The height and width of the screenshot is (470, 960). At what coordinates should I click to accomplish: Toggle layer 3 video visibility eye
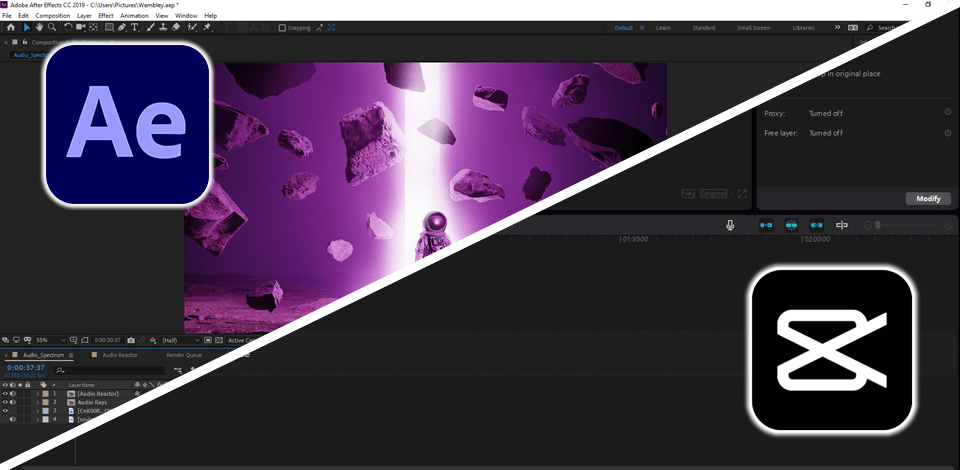click(x=5, y=411)
